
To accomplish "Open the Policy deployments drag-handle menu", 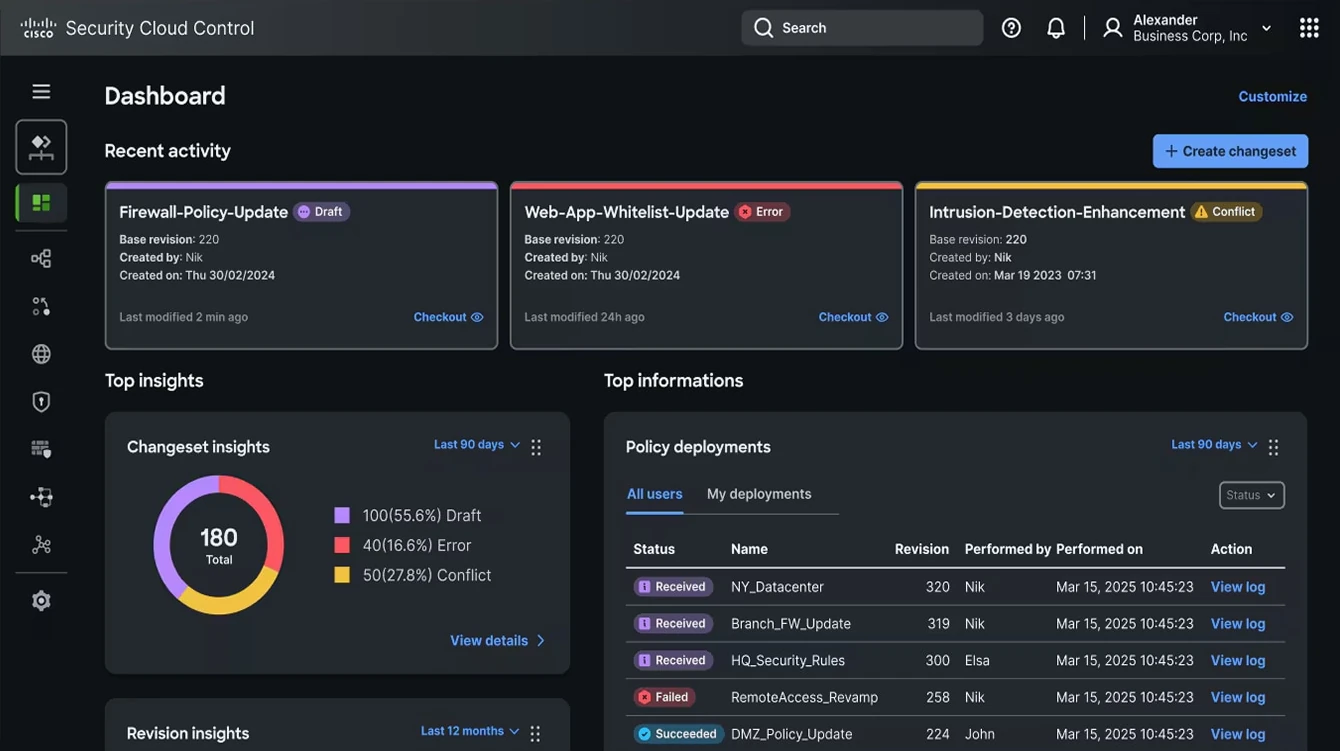I will tap(1273, 447).
